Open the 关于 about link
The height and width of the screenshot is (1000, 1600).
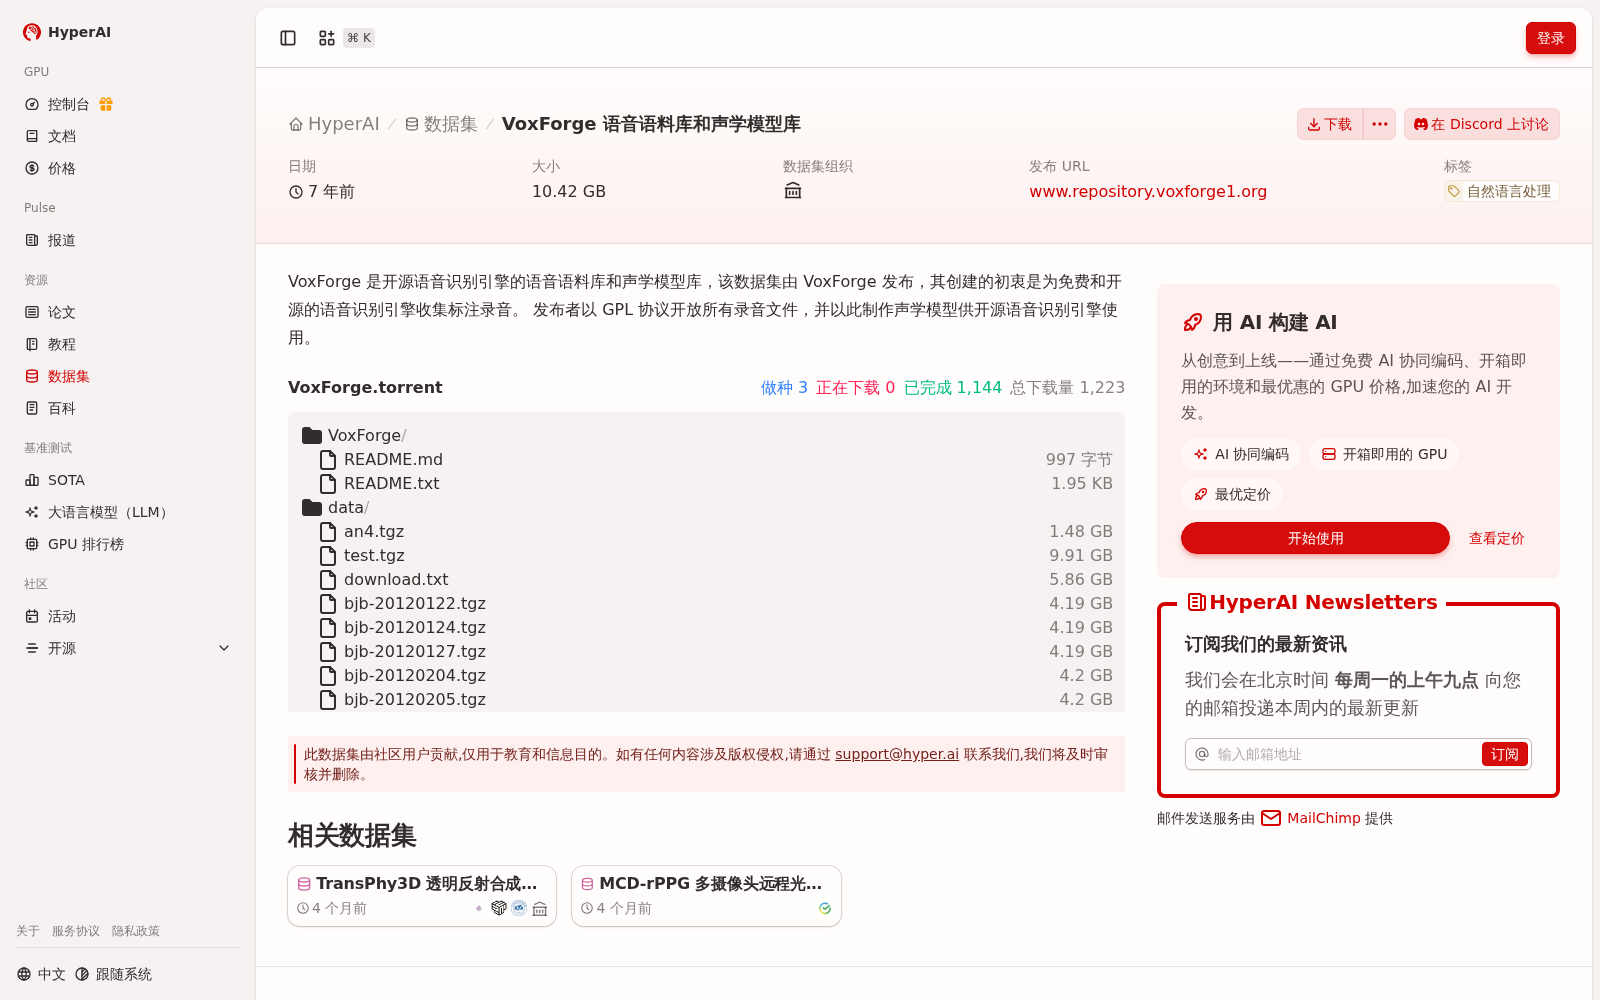28,931
